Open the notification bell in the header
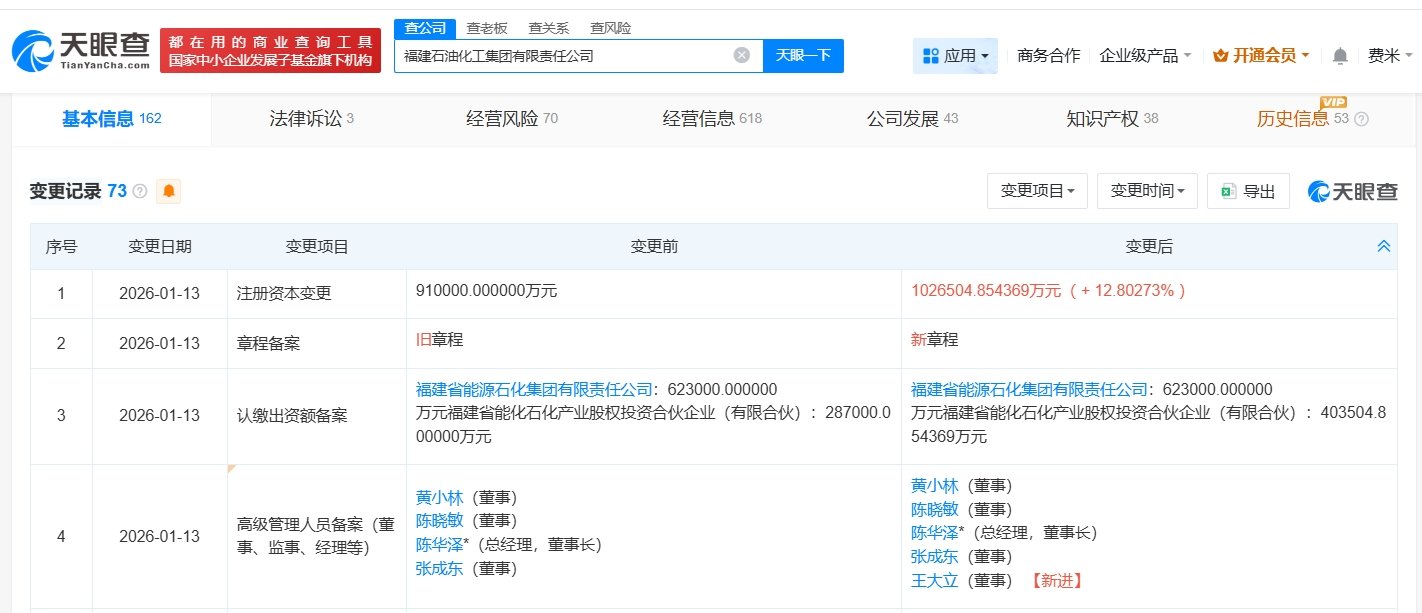Screen dimensions: 1422x613 (1340, 56)
